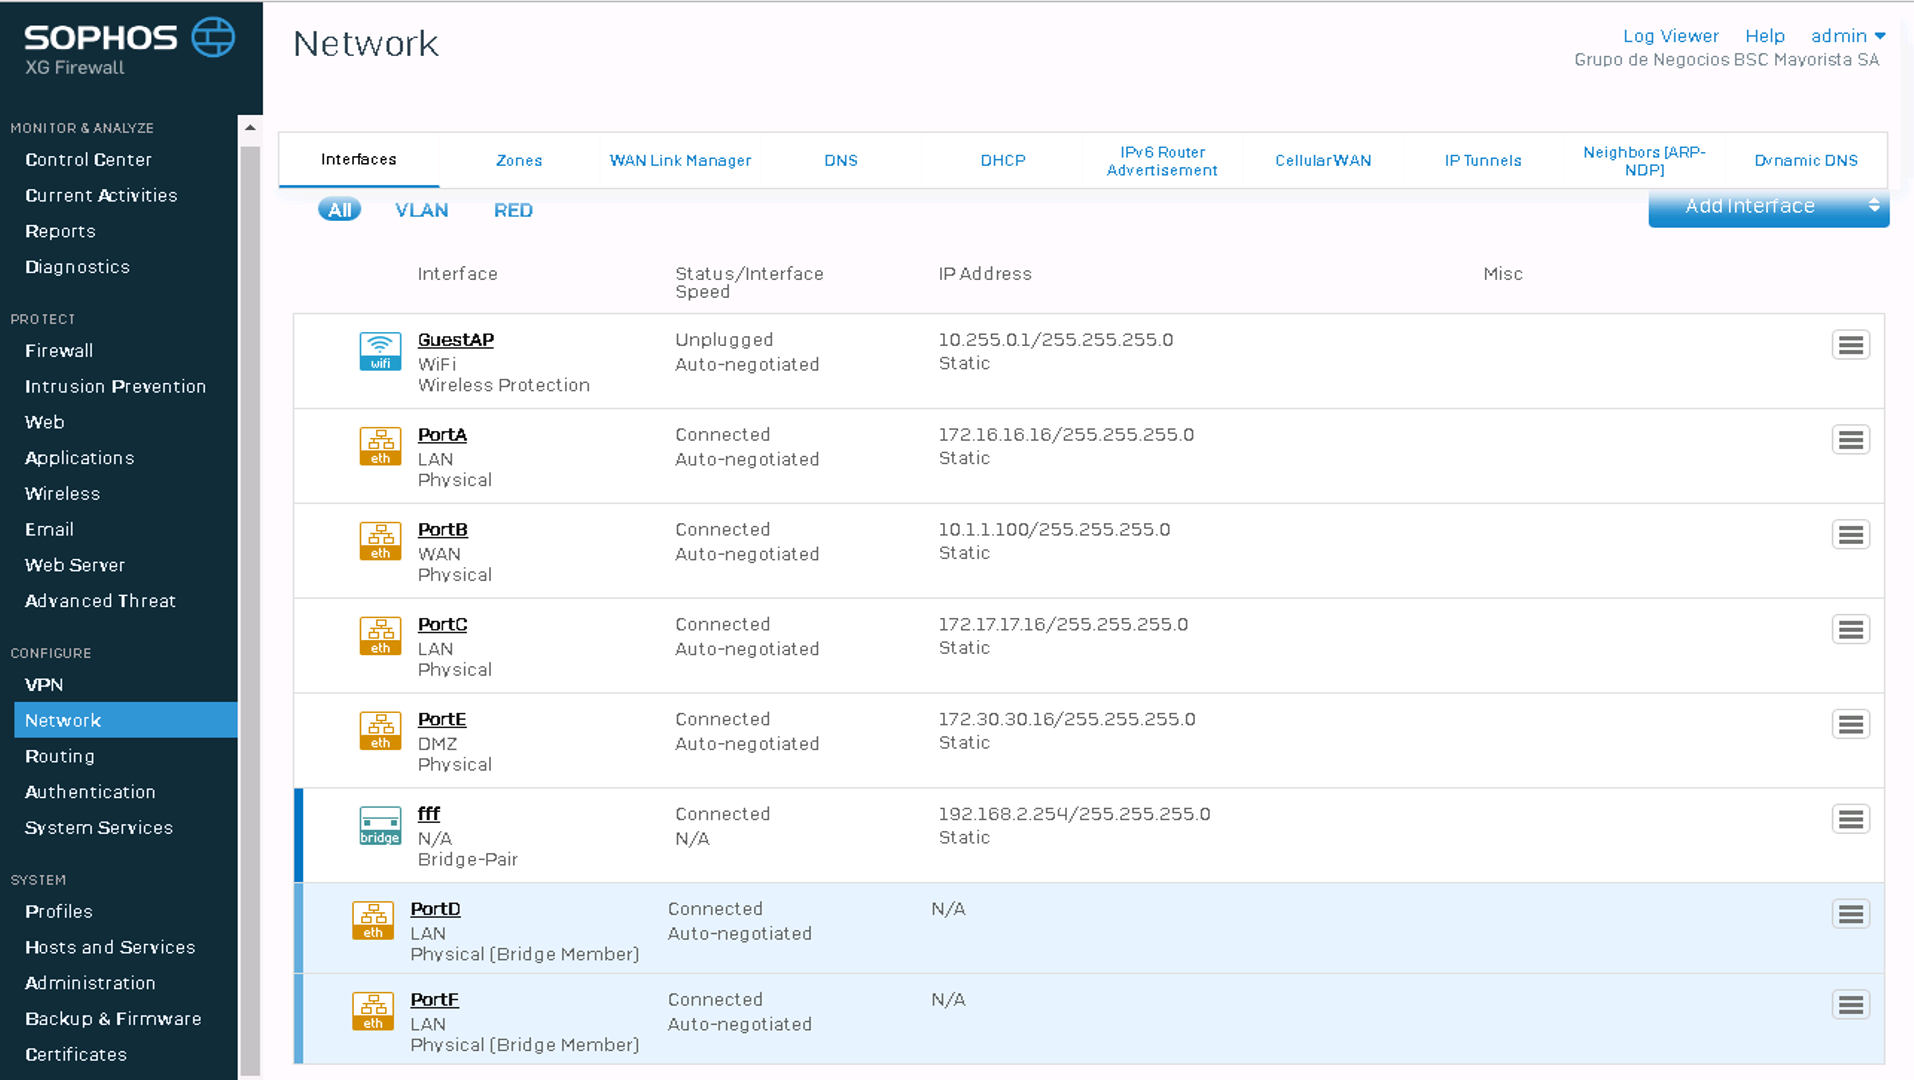Open the IP Tunnels tab
1914x1080 pixels.
[1483, 161]
